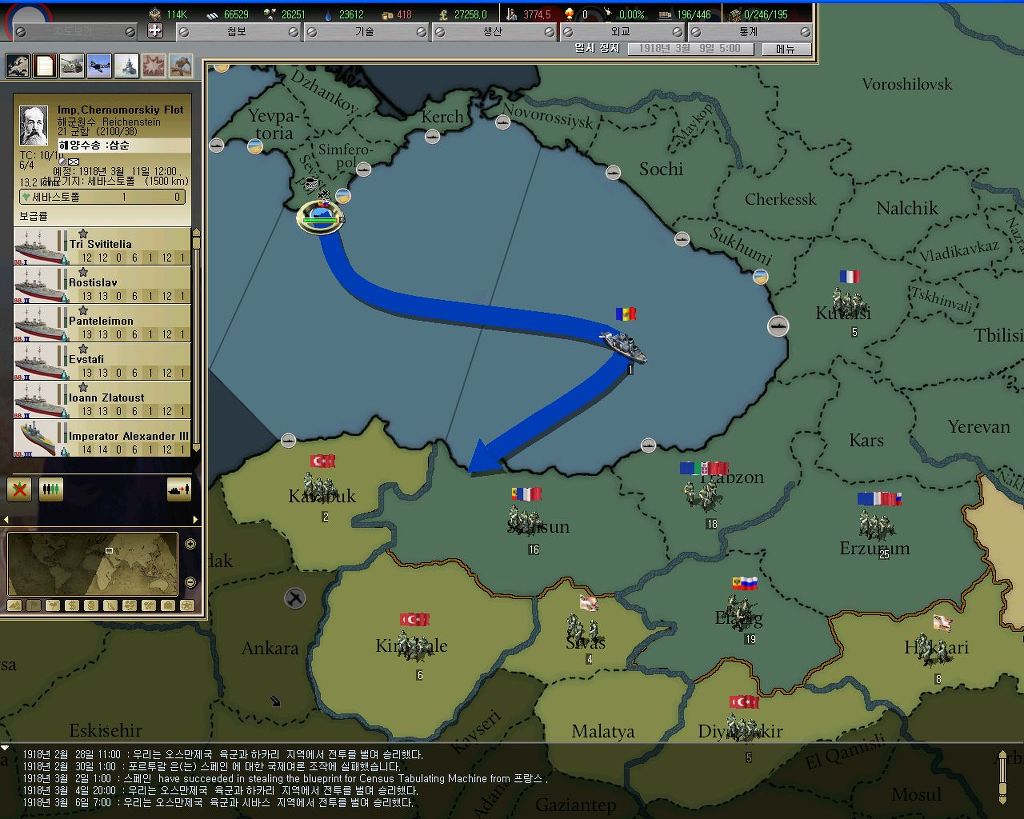Viewport: 1024px width, 819px height.
Task: Click the Reichenstein leader portrait
Action: pyautogui.click(x=33, y=125)
